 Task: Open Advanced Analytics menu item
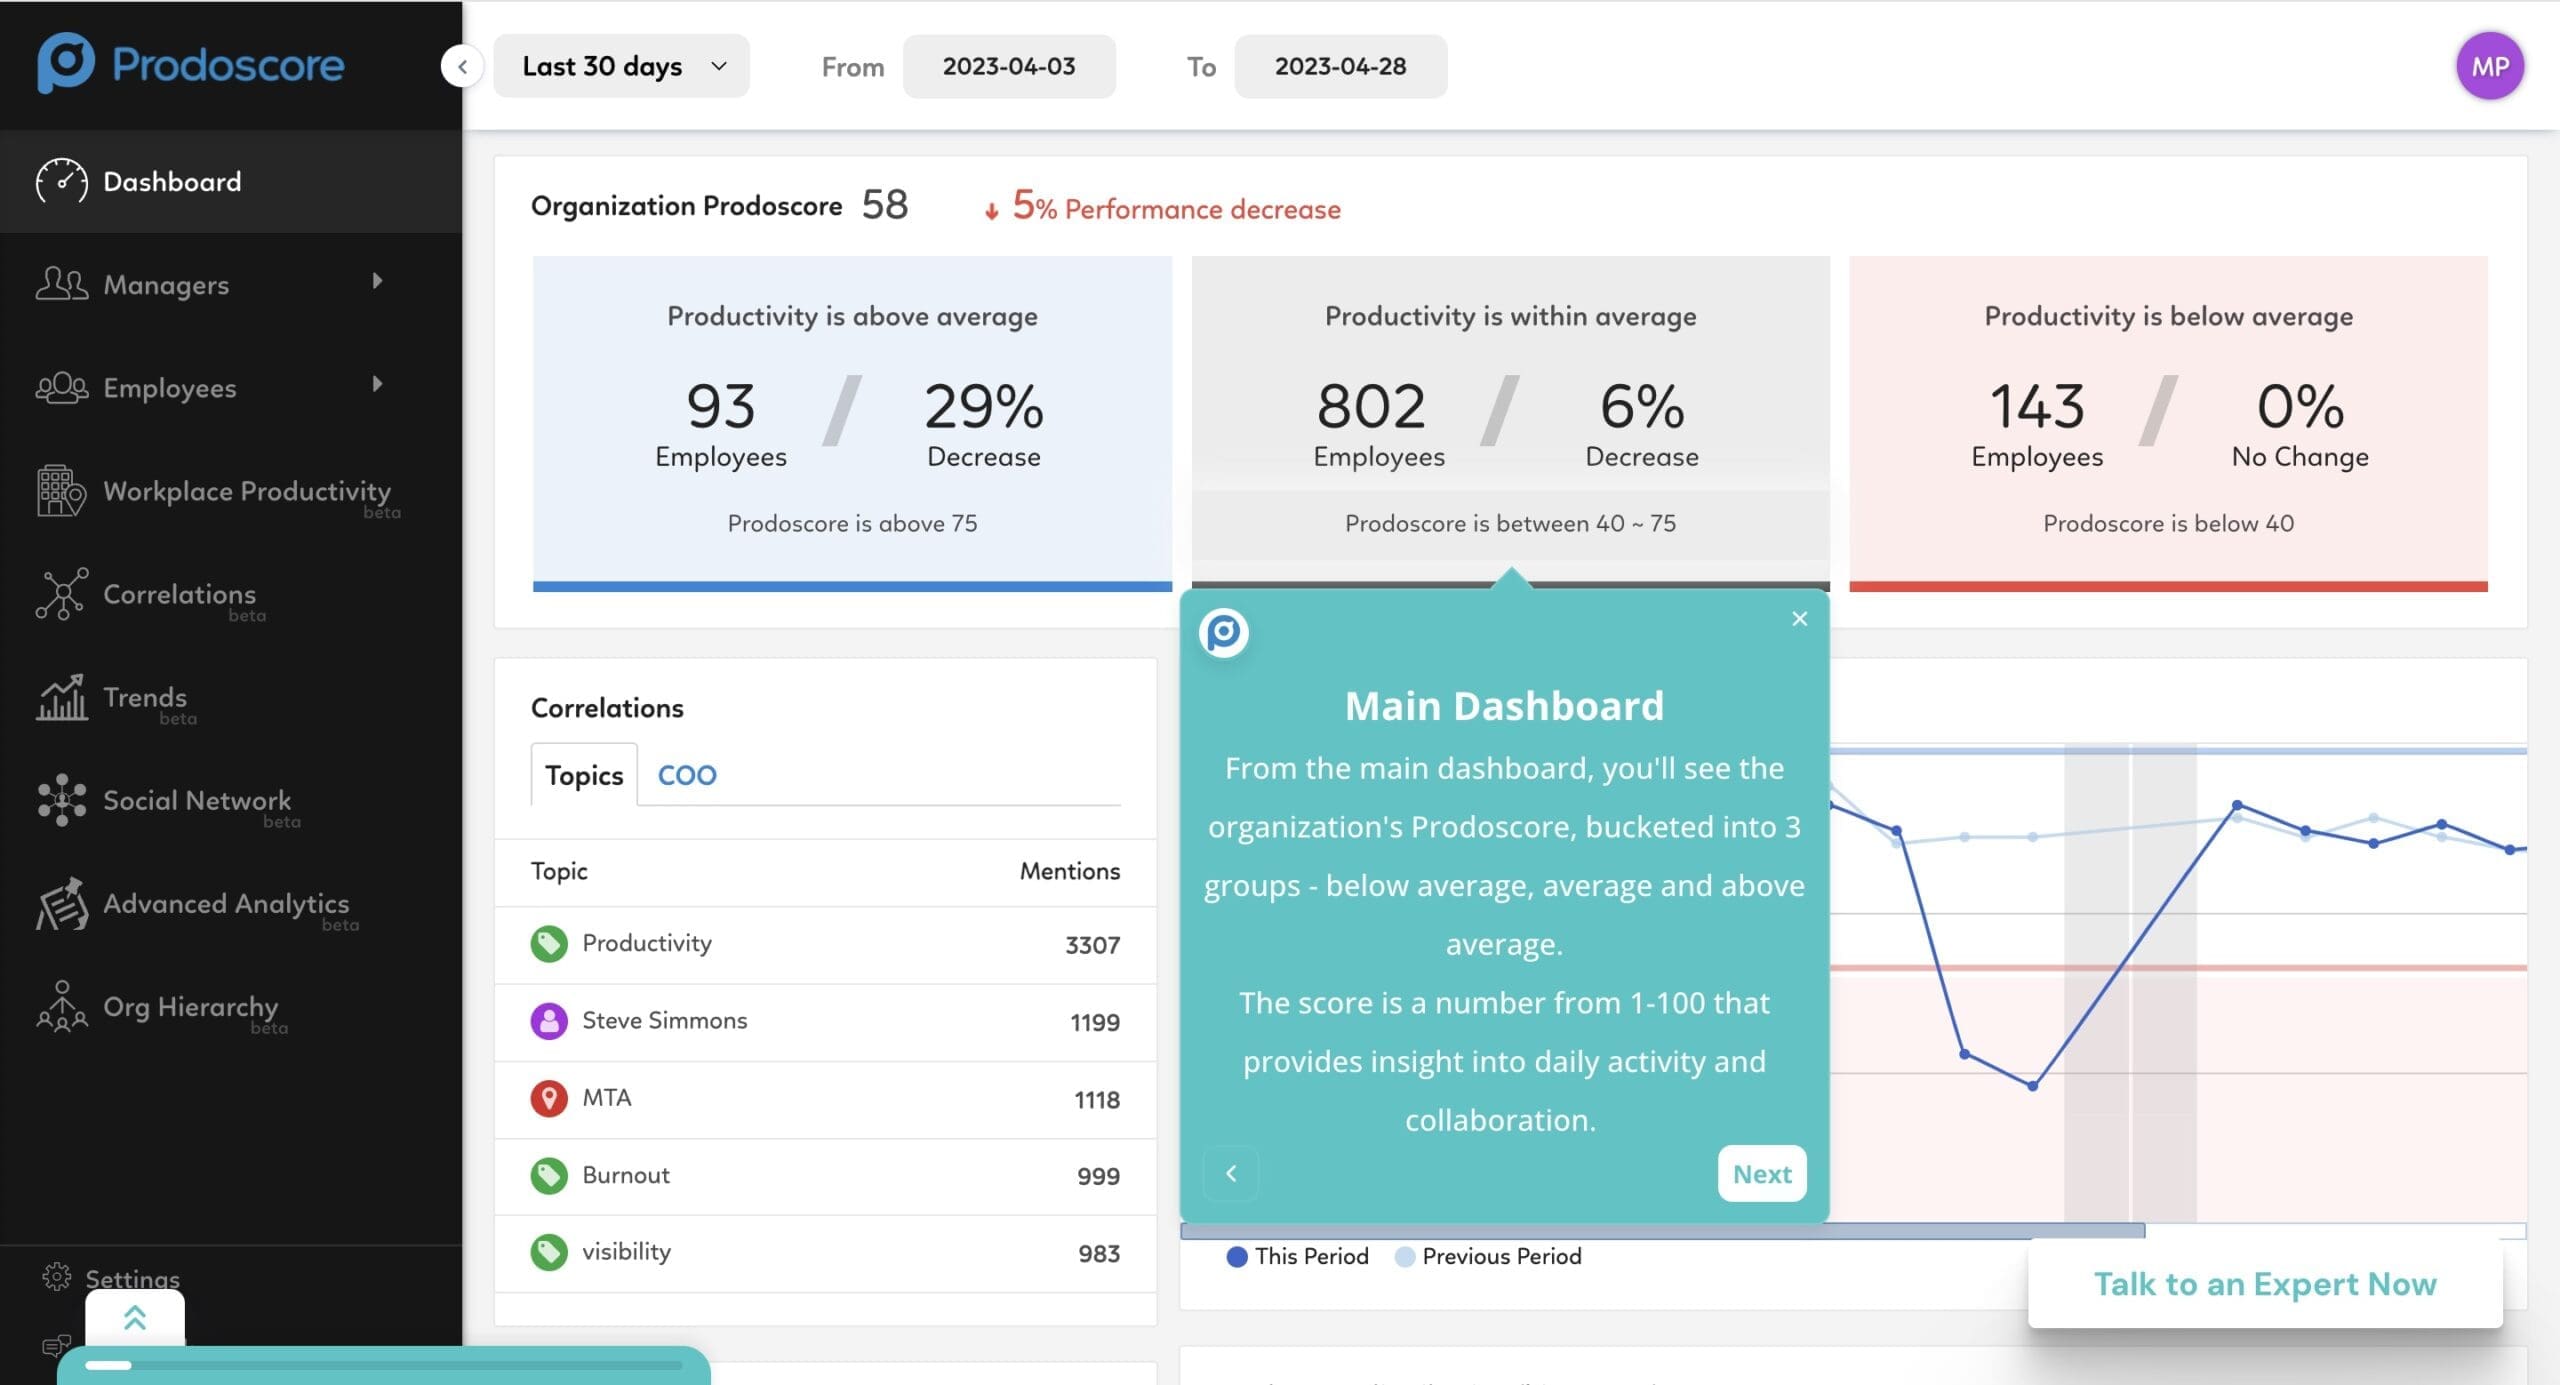(231, 903)
